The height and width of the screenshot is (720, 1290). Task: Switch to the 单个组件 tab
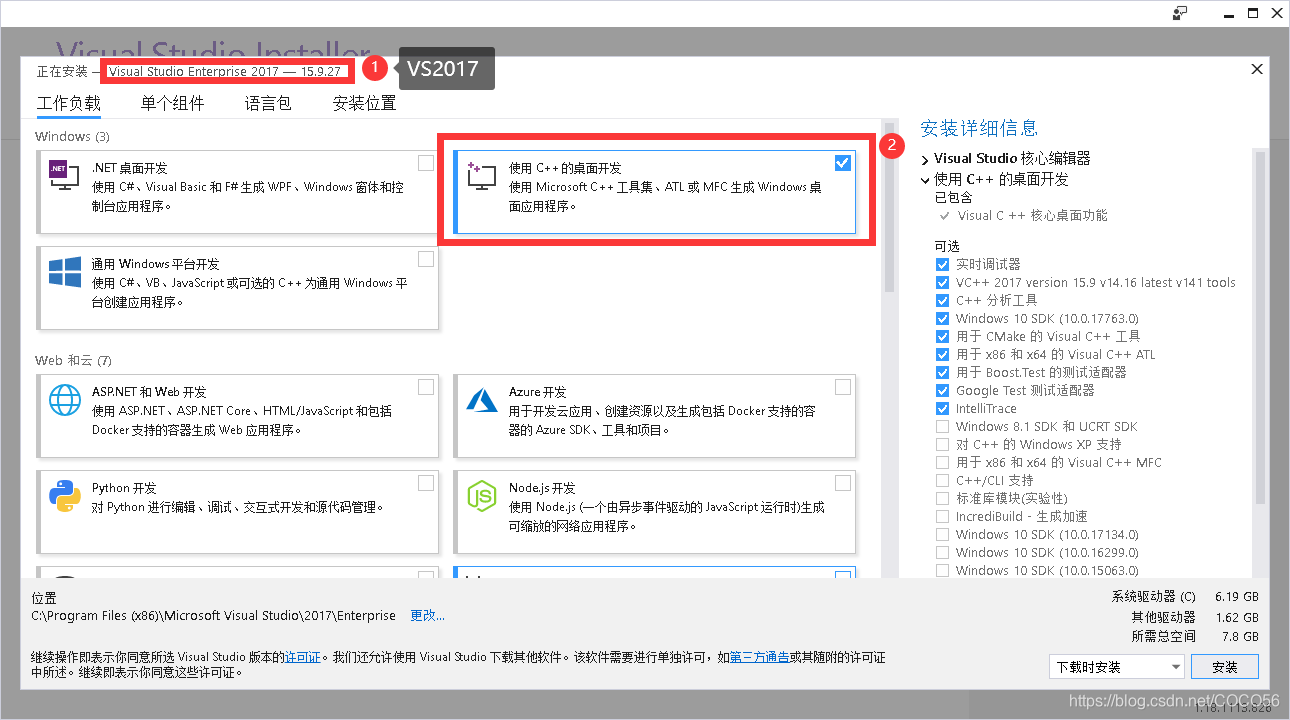coord(172,103)
